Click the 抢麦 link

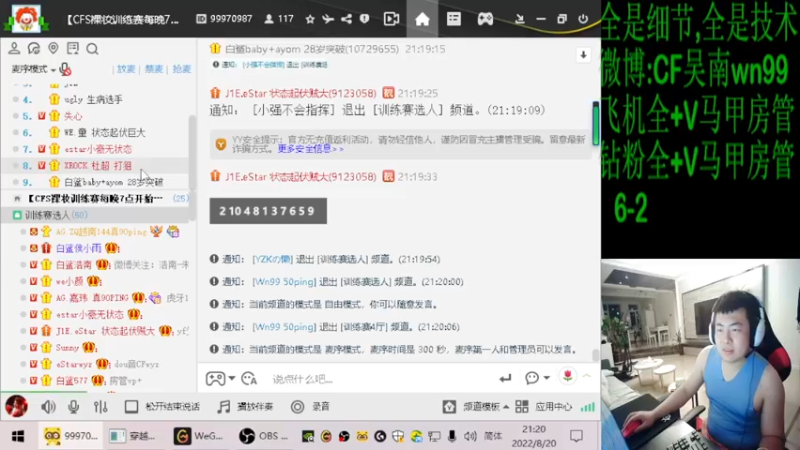pyautogui.click(x=182, y=69)
